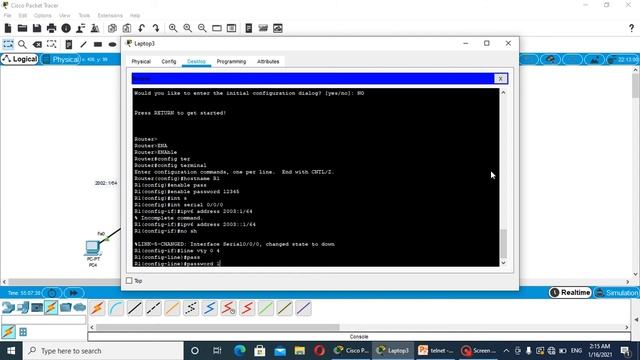Select the Delete tool icon
The image size is (640, 360).
point(37,44)
